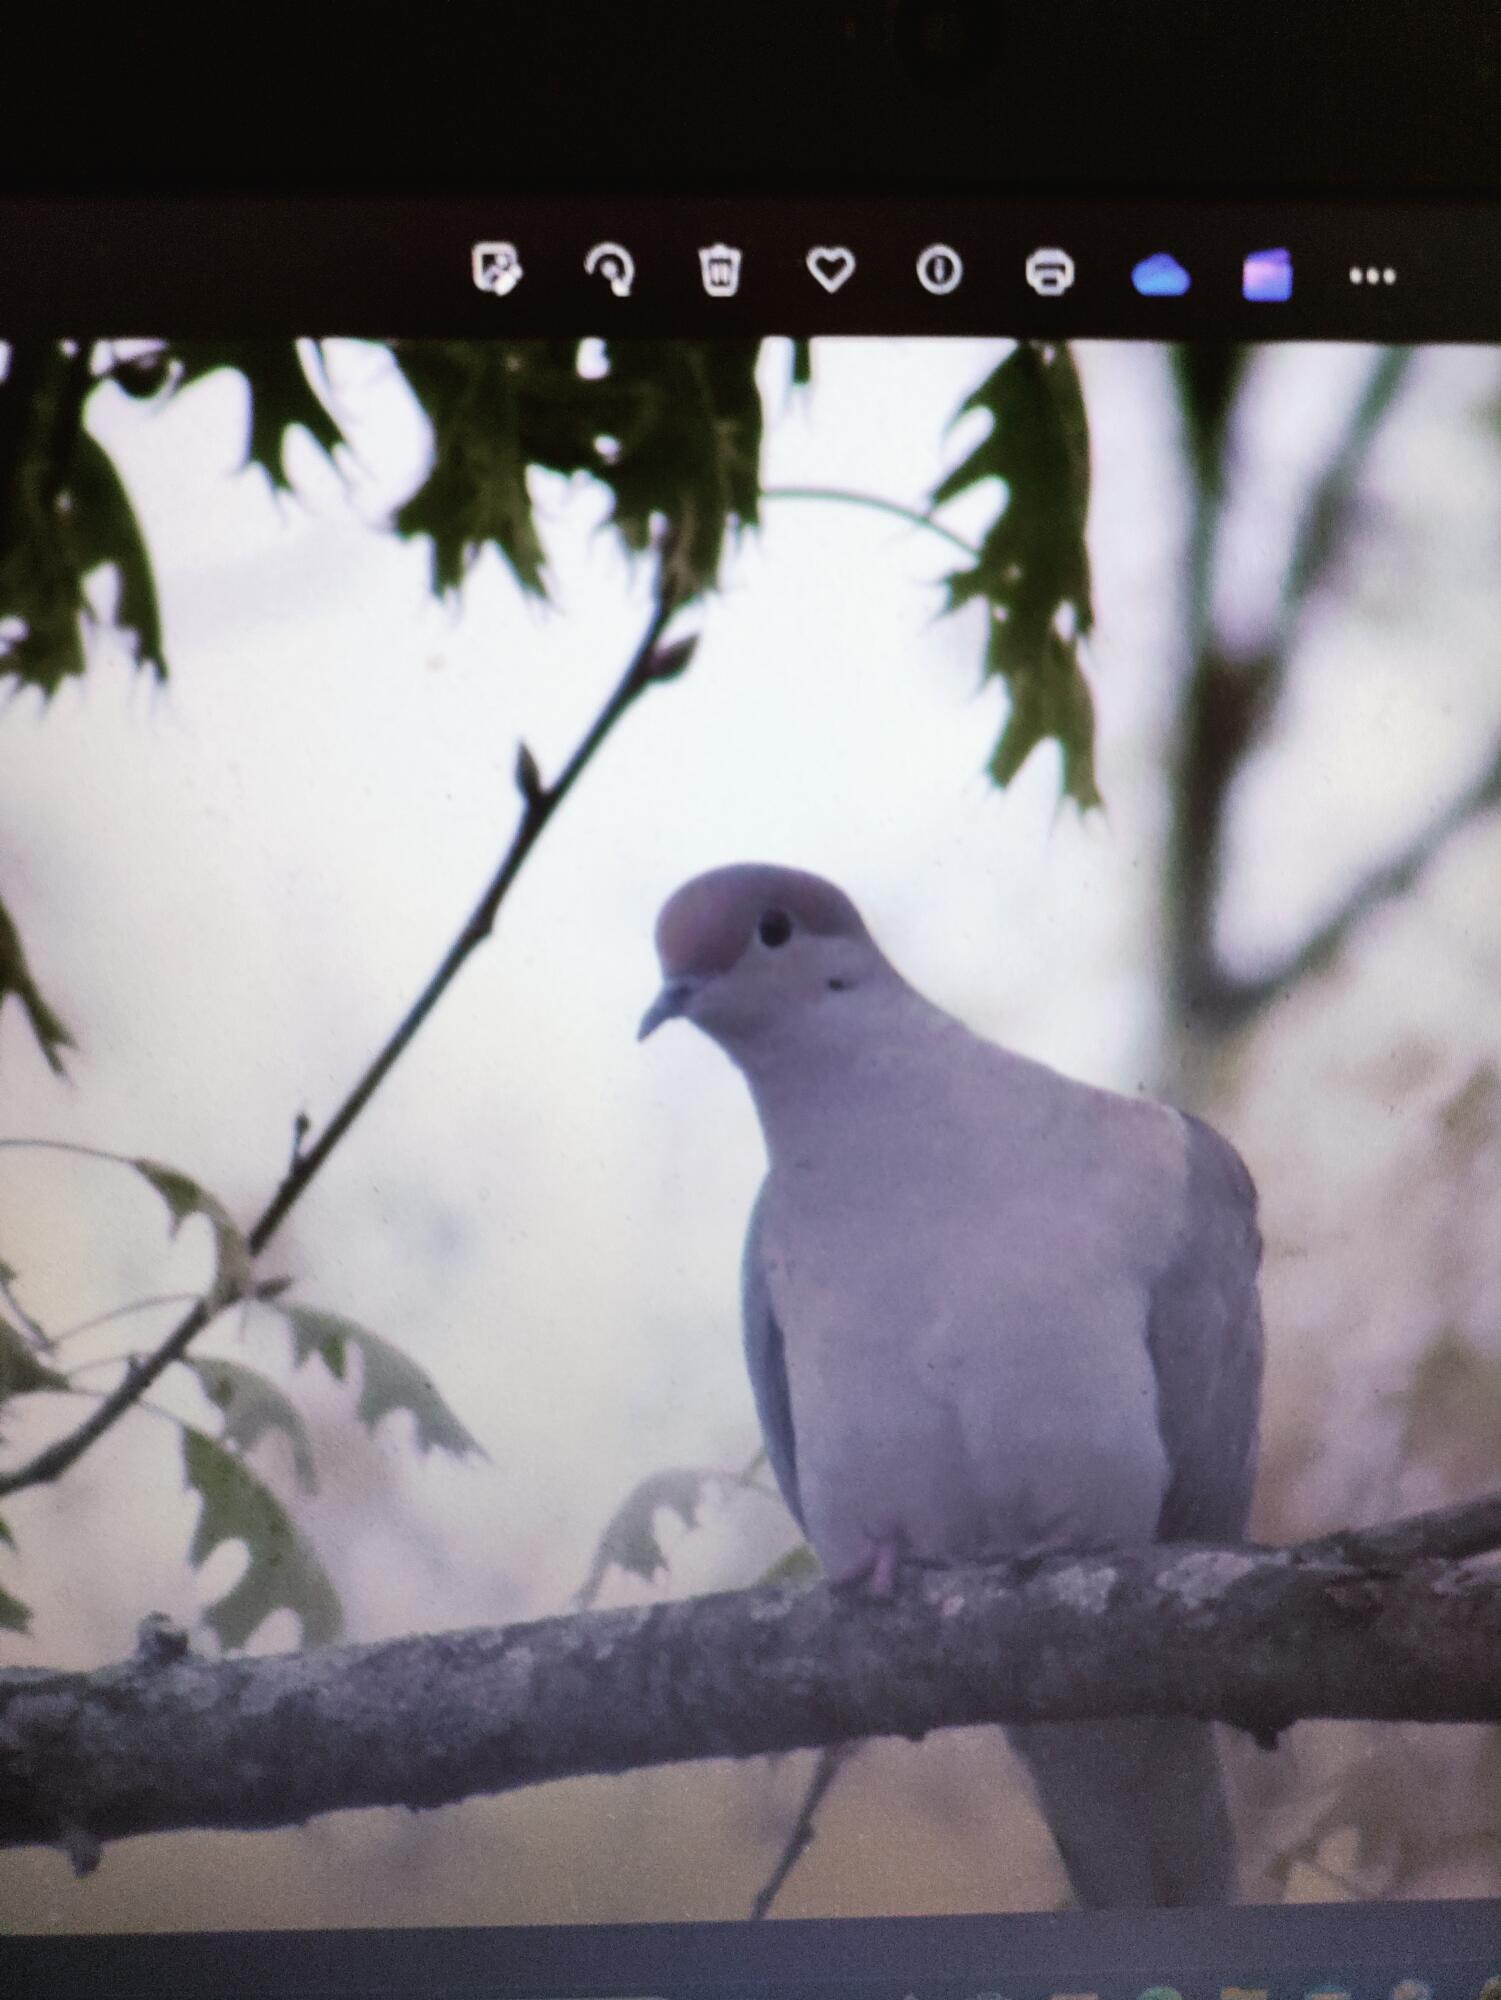
Task: Open the OneDrive cloud icon
Action: (1160, 274)
